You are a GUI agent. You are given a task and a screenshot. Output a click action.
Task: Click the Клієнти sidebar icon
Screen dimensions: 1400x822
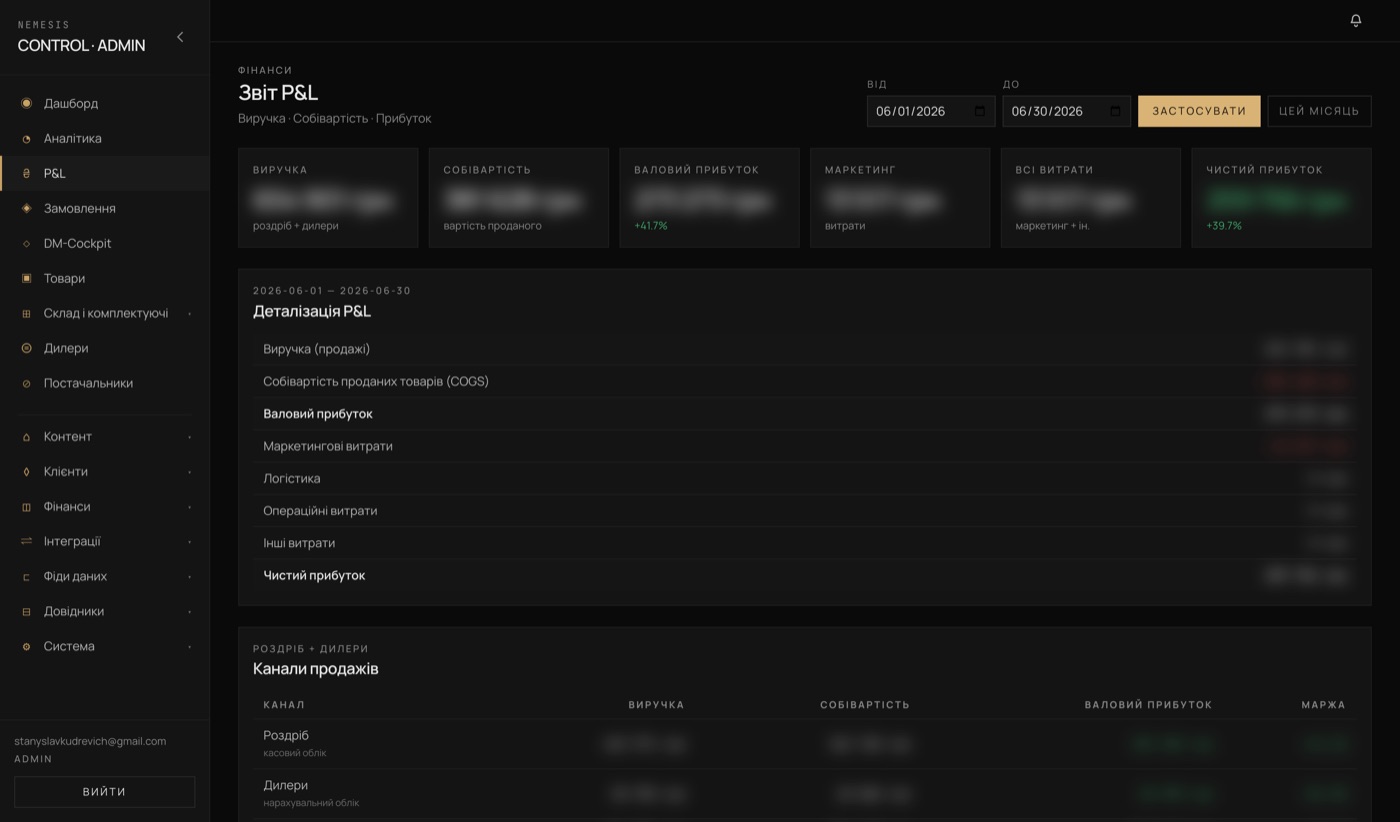[27, 472]
